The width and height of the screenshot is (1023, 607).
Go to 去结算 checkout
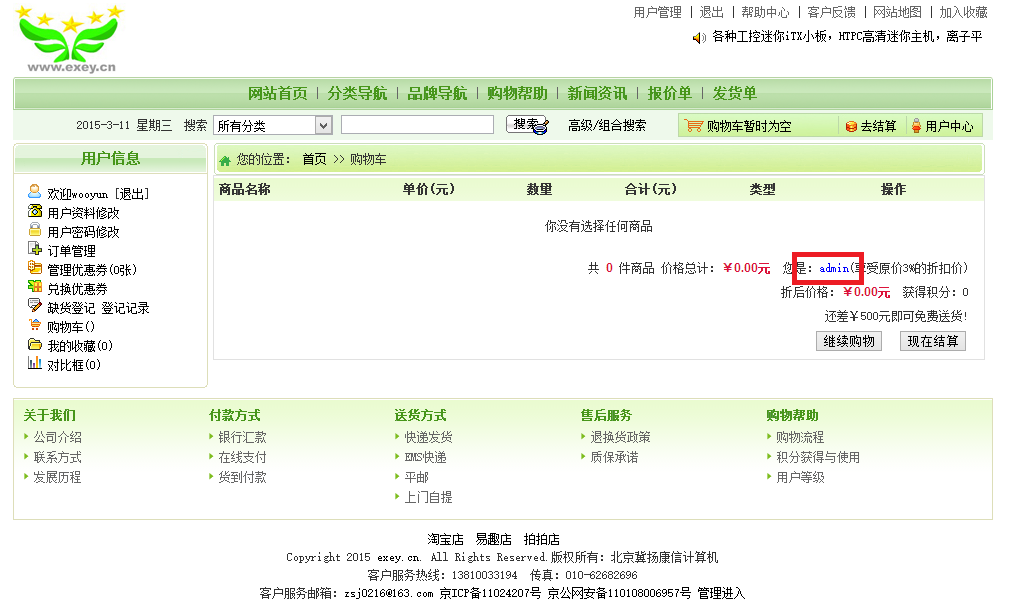(x=878, y=127)
